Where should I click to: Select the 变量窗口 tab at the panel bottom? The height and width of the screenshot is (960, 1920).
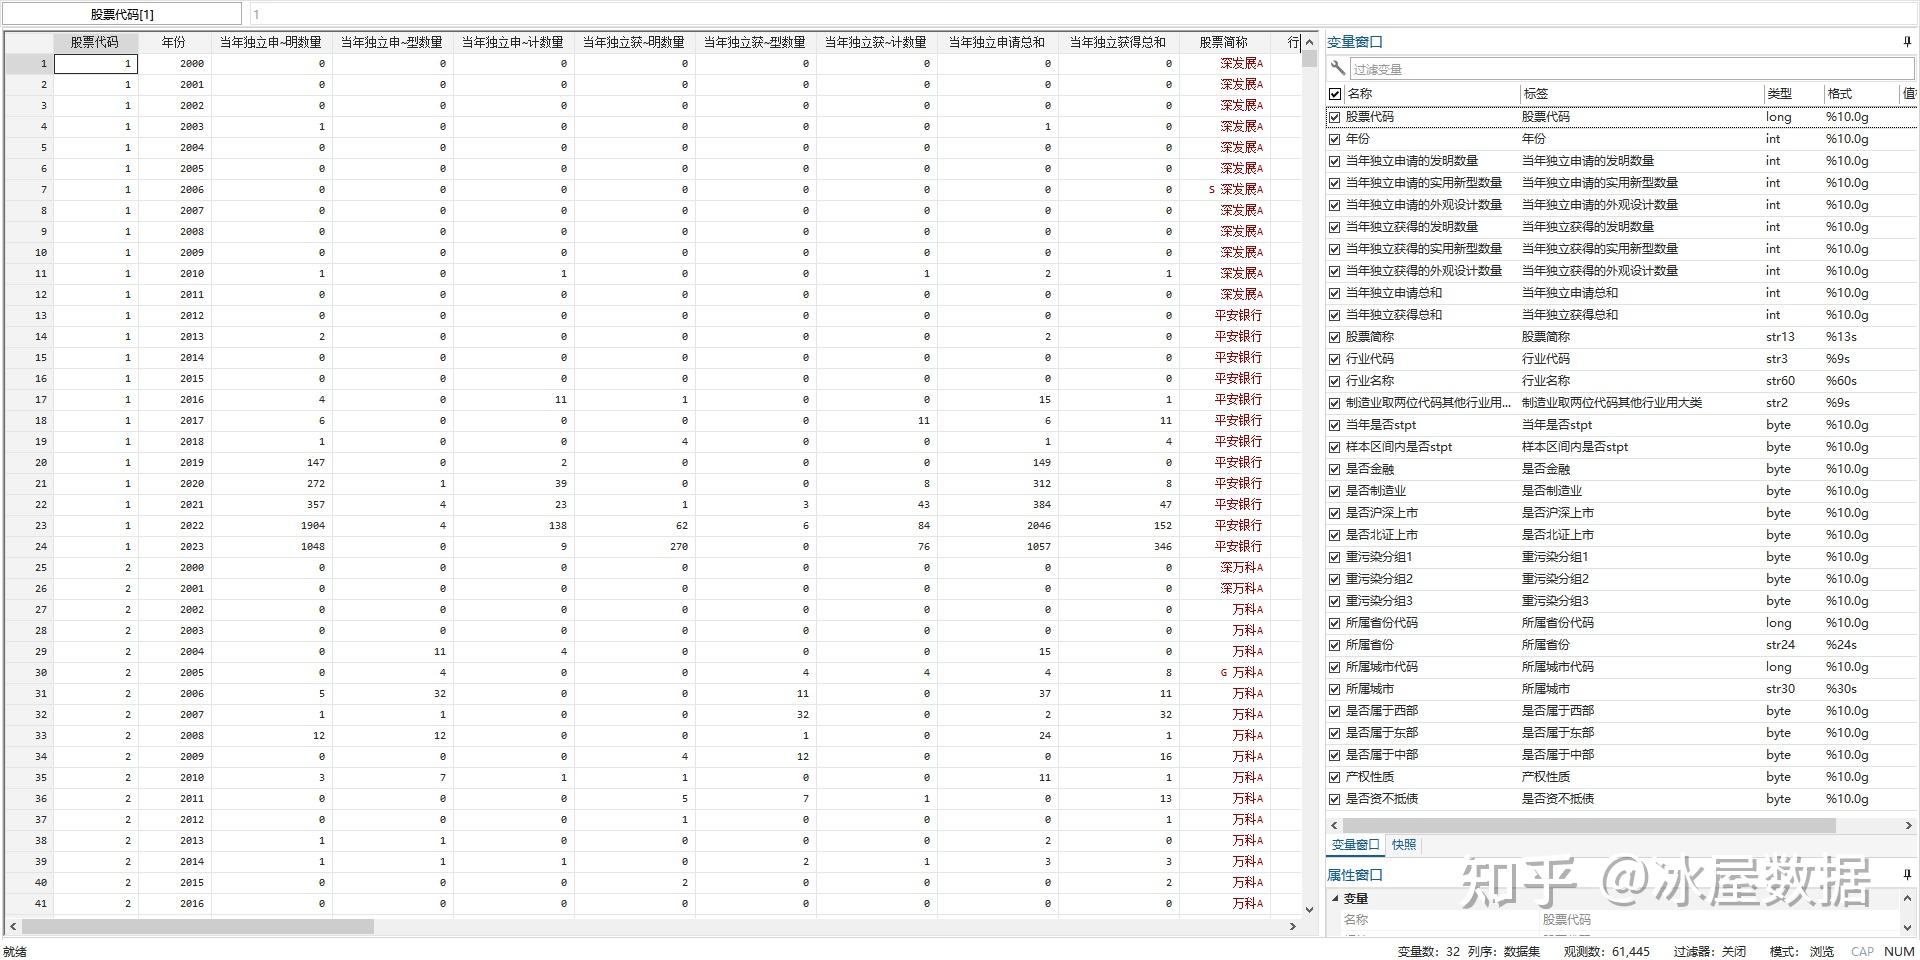1355,845
